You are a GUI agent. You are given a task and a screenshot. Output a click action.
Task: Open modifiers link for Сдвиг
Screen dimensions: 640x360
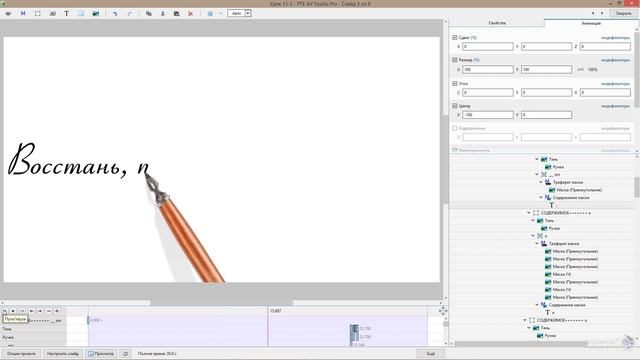pyautogui.click(x=615, y=38)
